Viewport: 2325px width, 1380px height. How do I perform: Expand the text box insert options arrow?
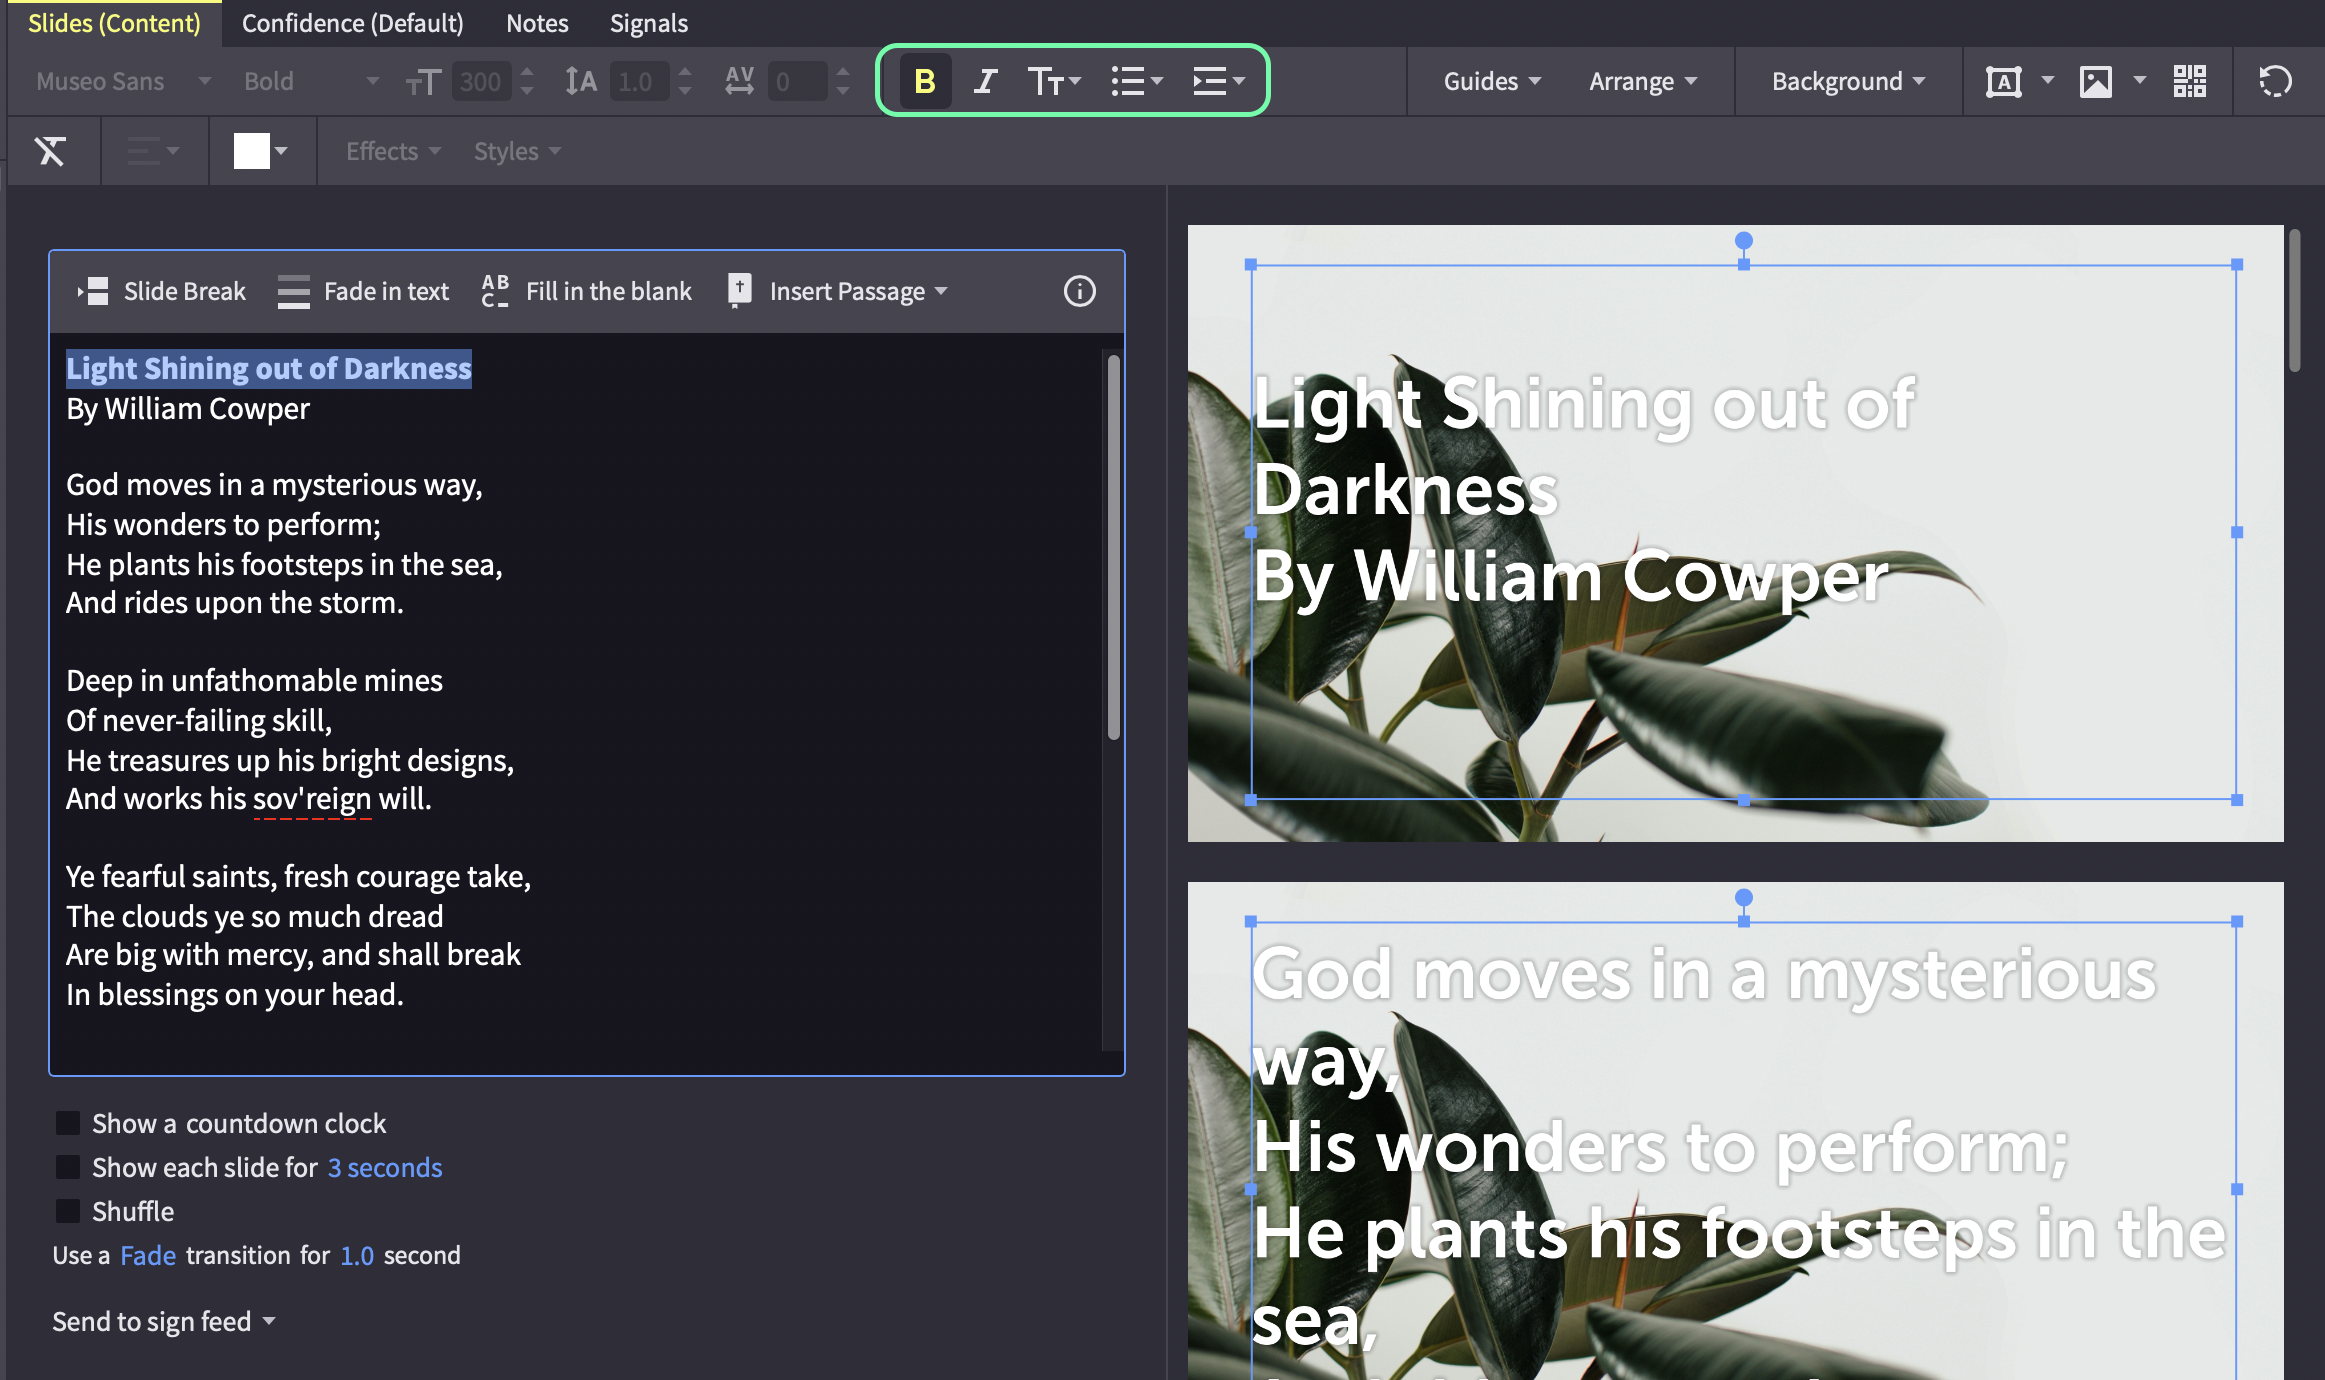(2047, 79)
